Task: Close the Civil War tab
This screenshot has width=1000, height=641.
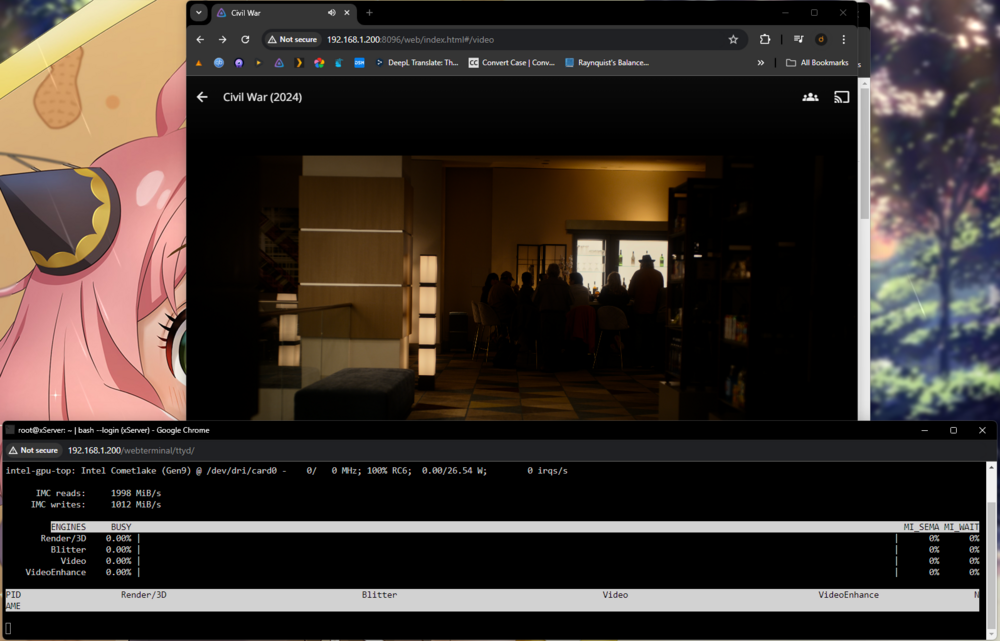Action: pos(347,13)
